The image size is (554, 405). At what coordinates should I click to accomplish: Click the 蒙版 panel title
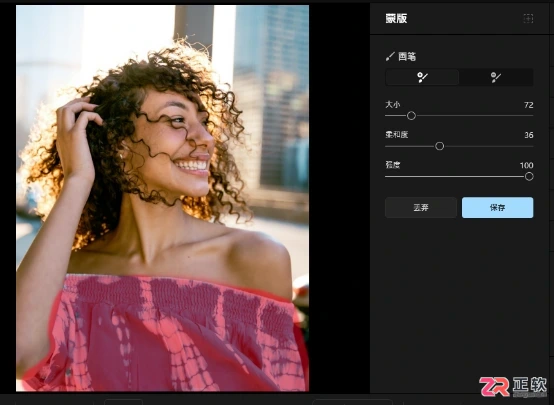click(396, 18)
